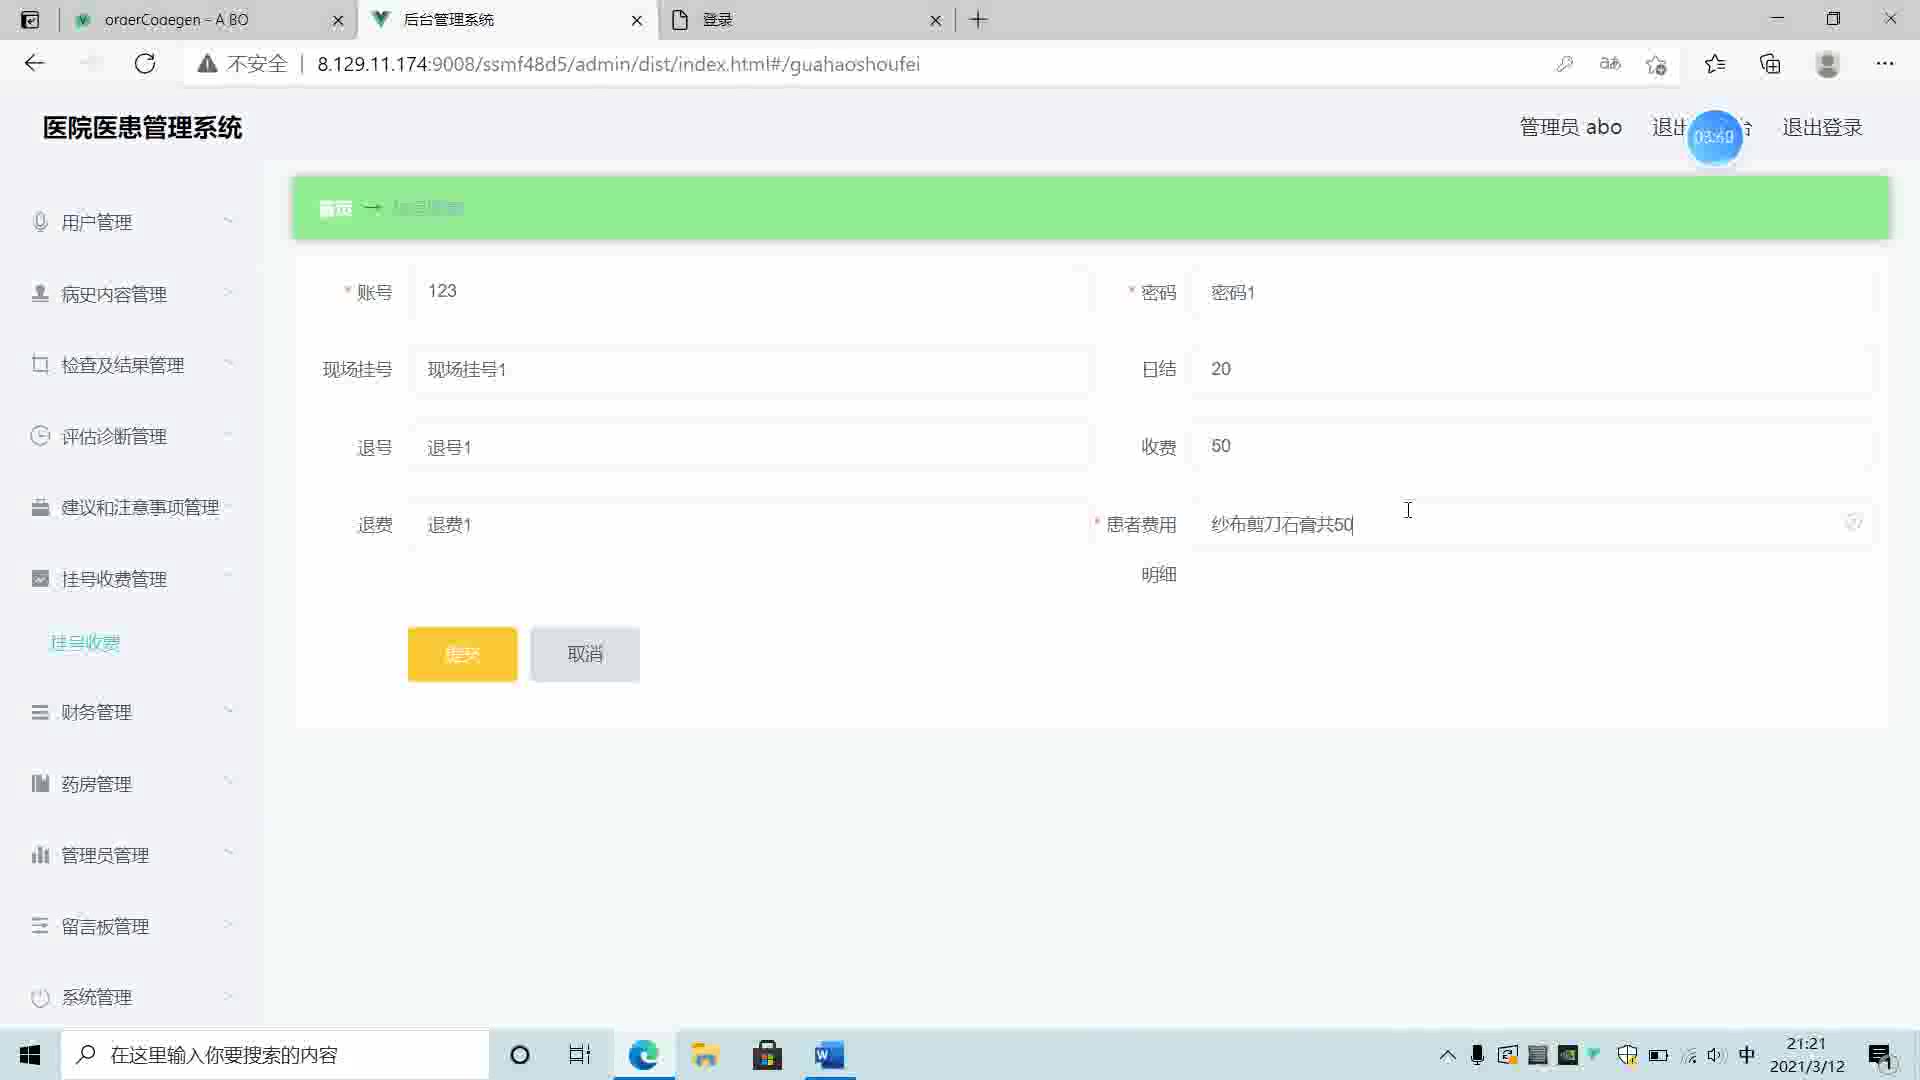This screenshot has height=1080, width=1920.
Task: Add page to browser favorites star
Action: pos(1656,64)
